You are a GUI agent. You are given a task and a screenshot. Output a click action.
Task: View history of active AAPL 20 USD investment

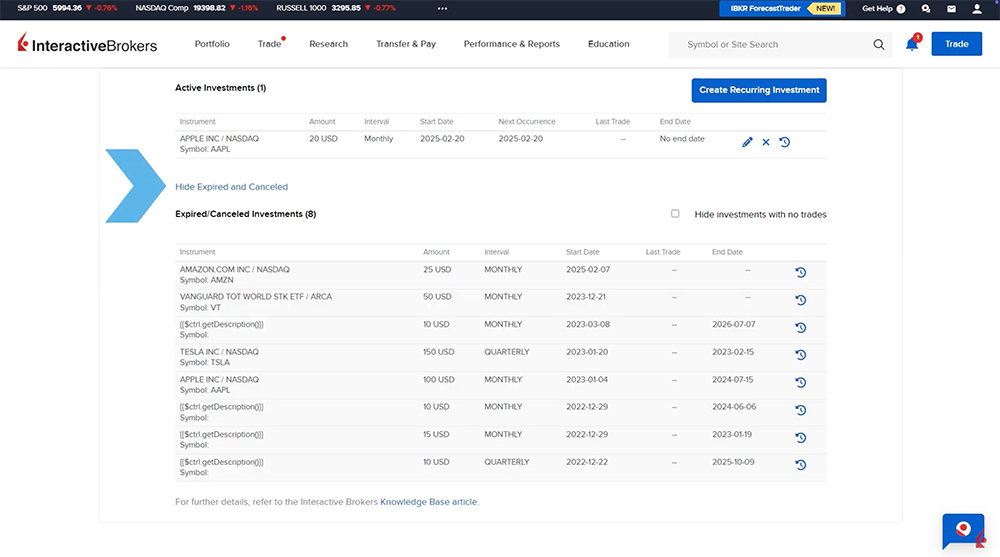click(784, 142)
